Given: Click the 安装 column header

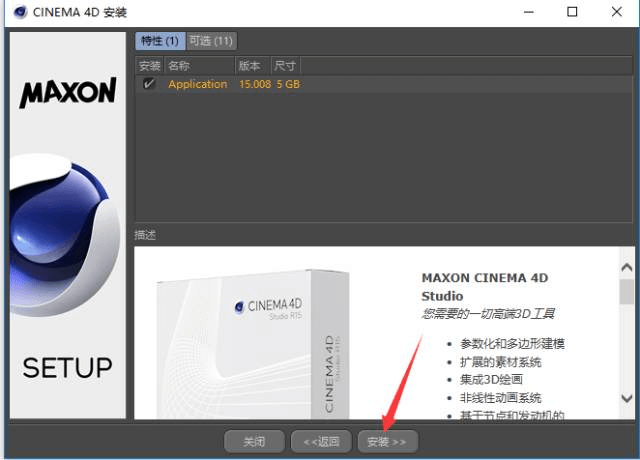Looking at the screenshot, I should [149, 65].
